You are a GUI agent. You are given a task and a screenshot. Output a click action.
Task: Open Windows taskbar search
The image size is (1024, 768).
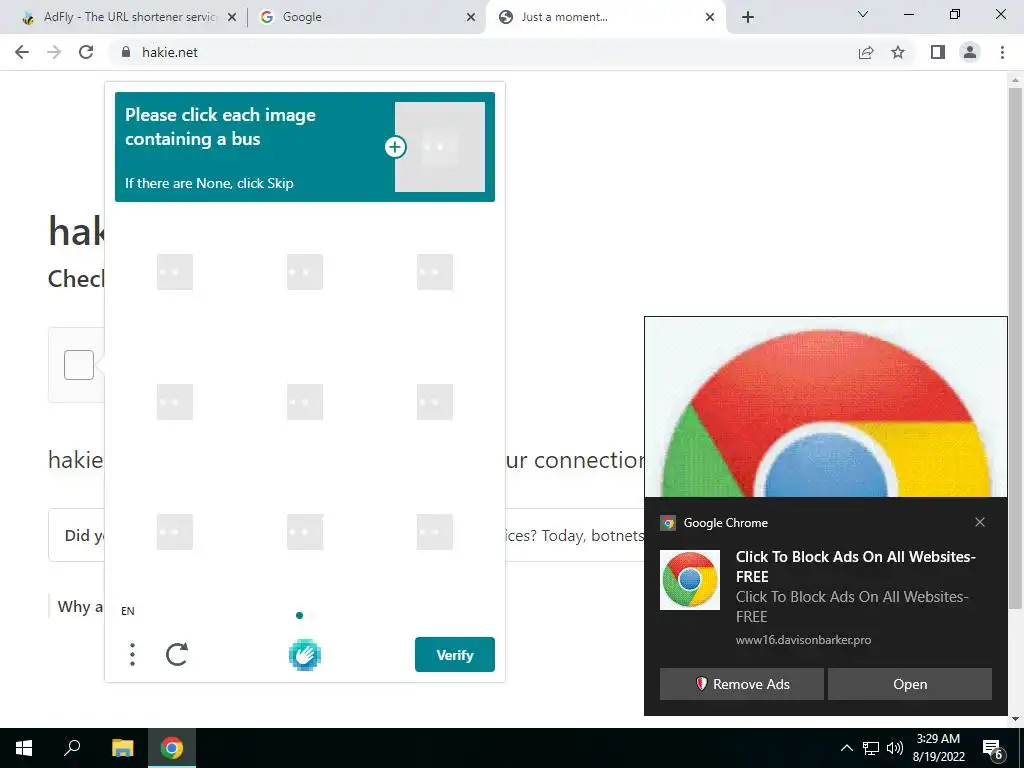(x=72, y=748)
